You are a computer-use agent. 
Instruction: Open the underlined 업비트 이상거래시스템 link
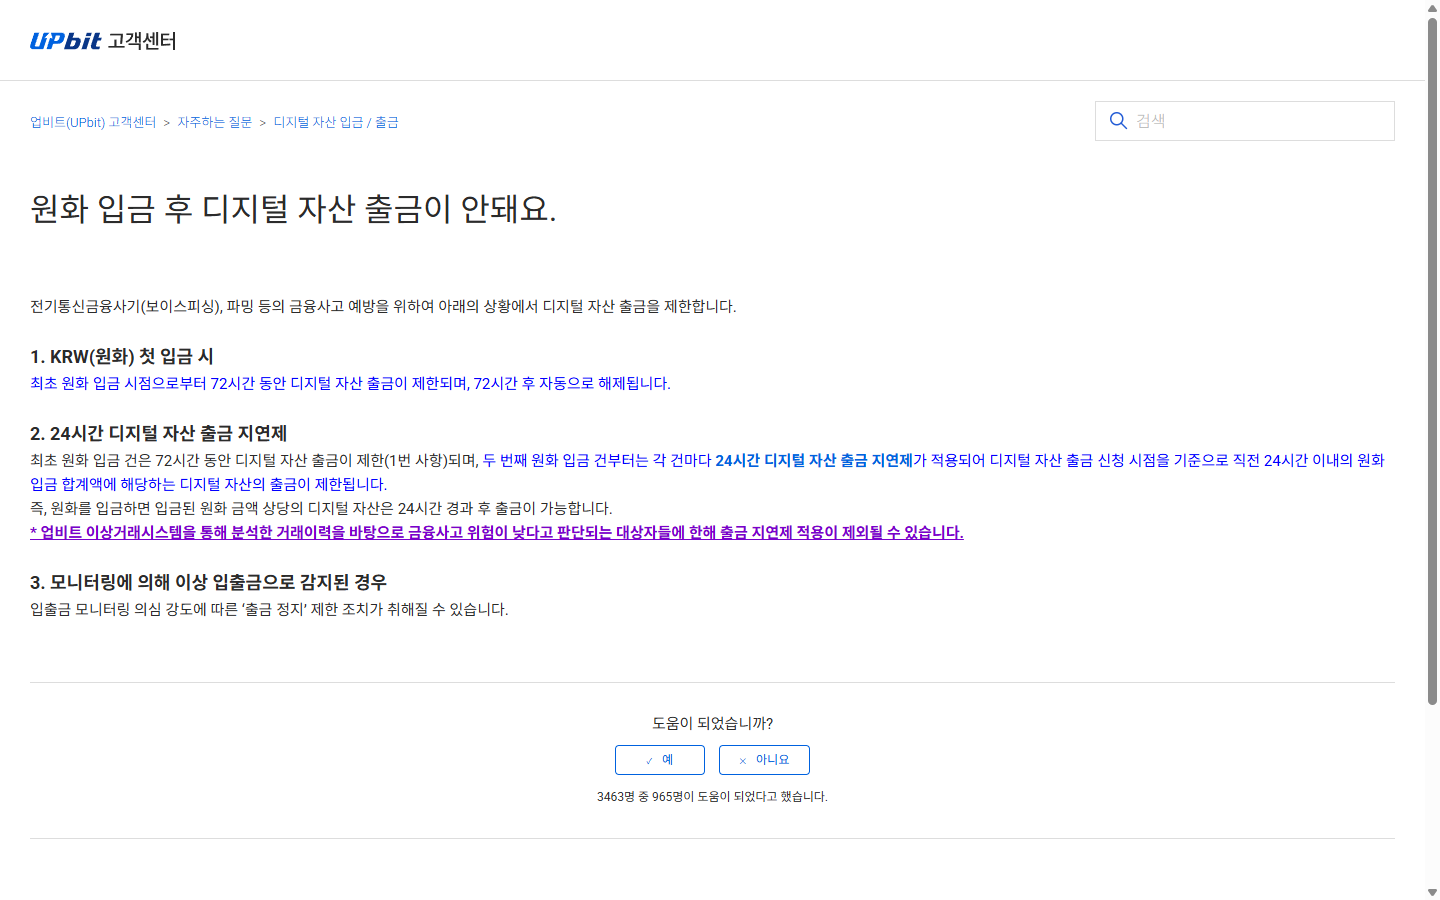[497, 532]
